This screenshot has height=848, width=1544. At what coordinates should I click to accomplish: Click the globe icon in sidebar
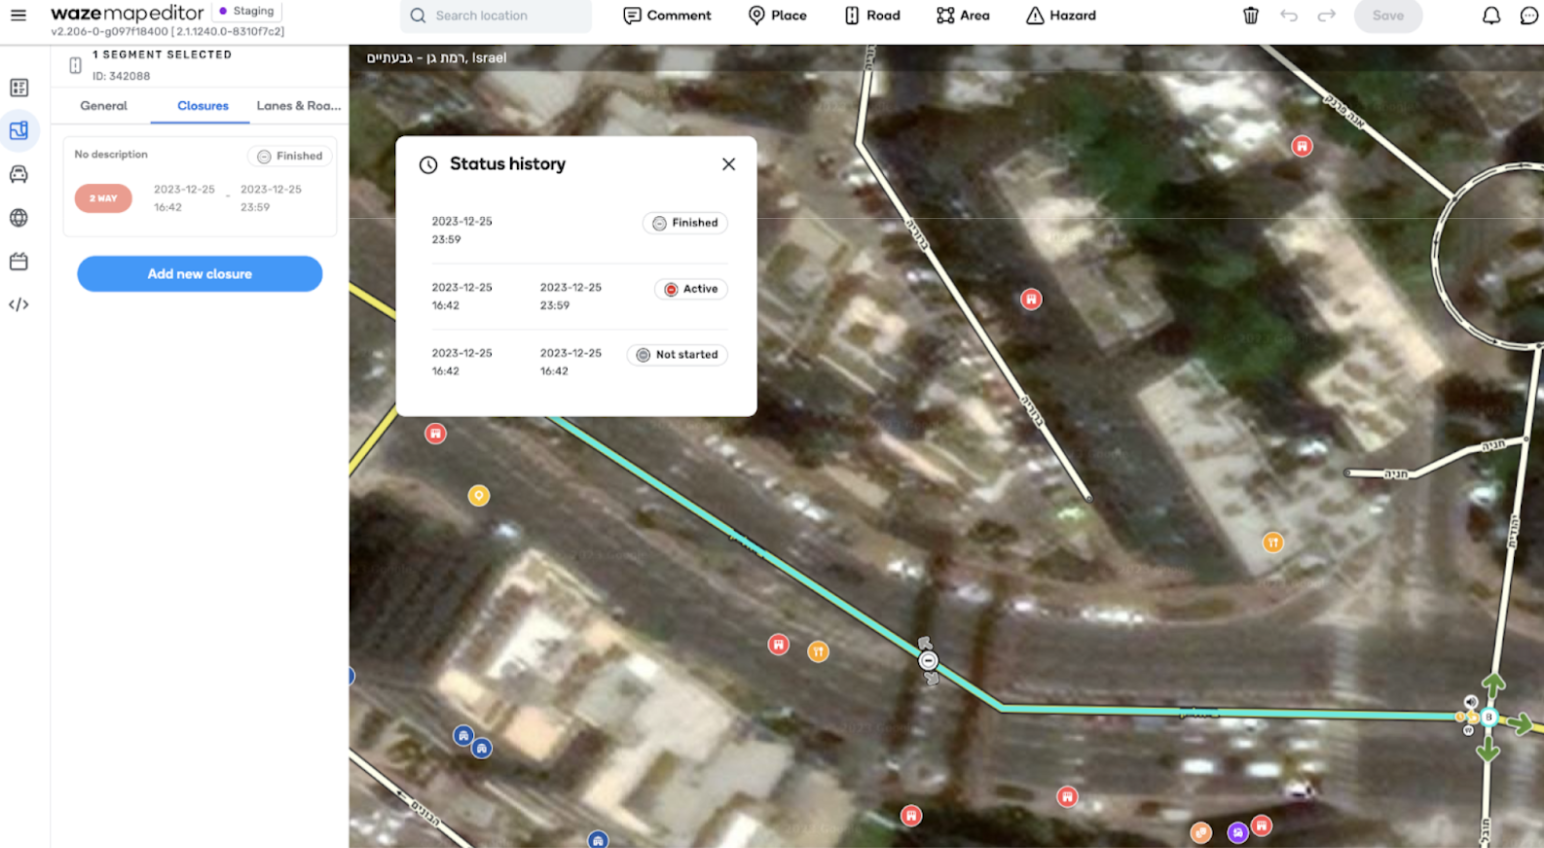click(x=19, y=218)
